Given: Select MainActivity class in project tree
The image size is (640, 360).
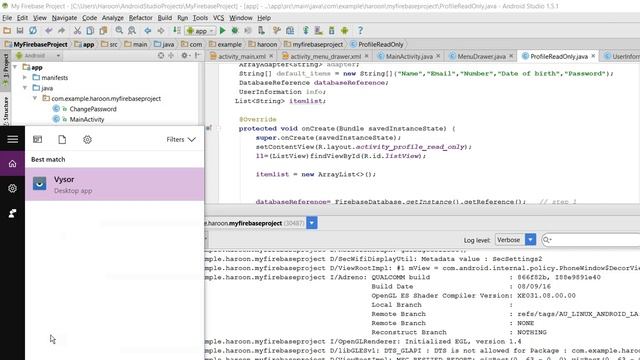Looking at the screenshot, I should point(87,119).
